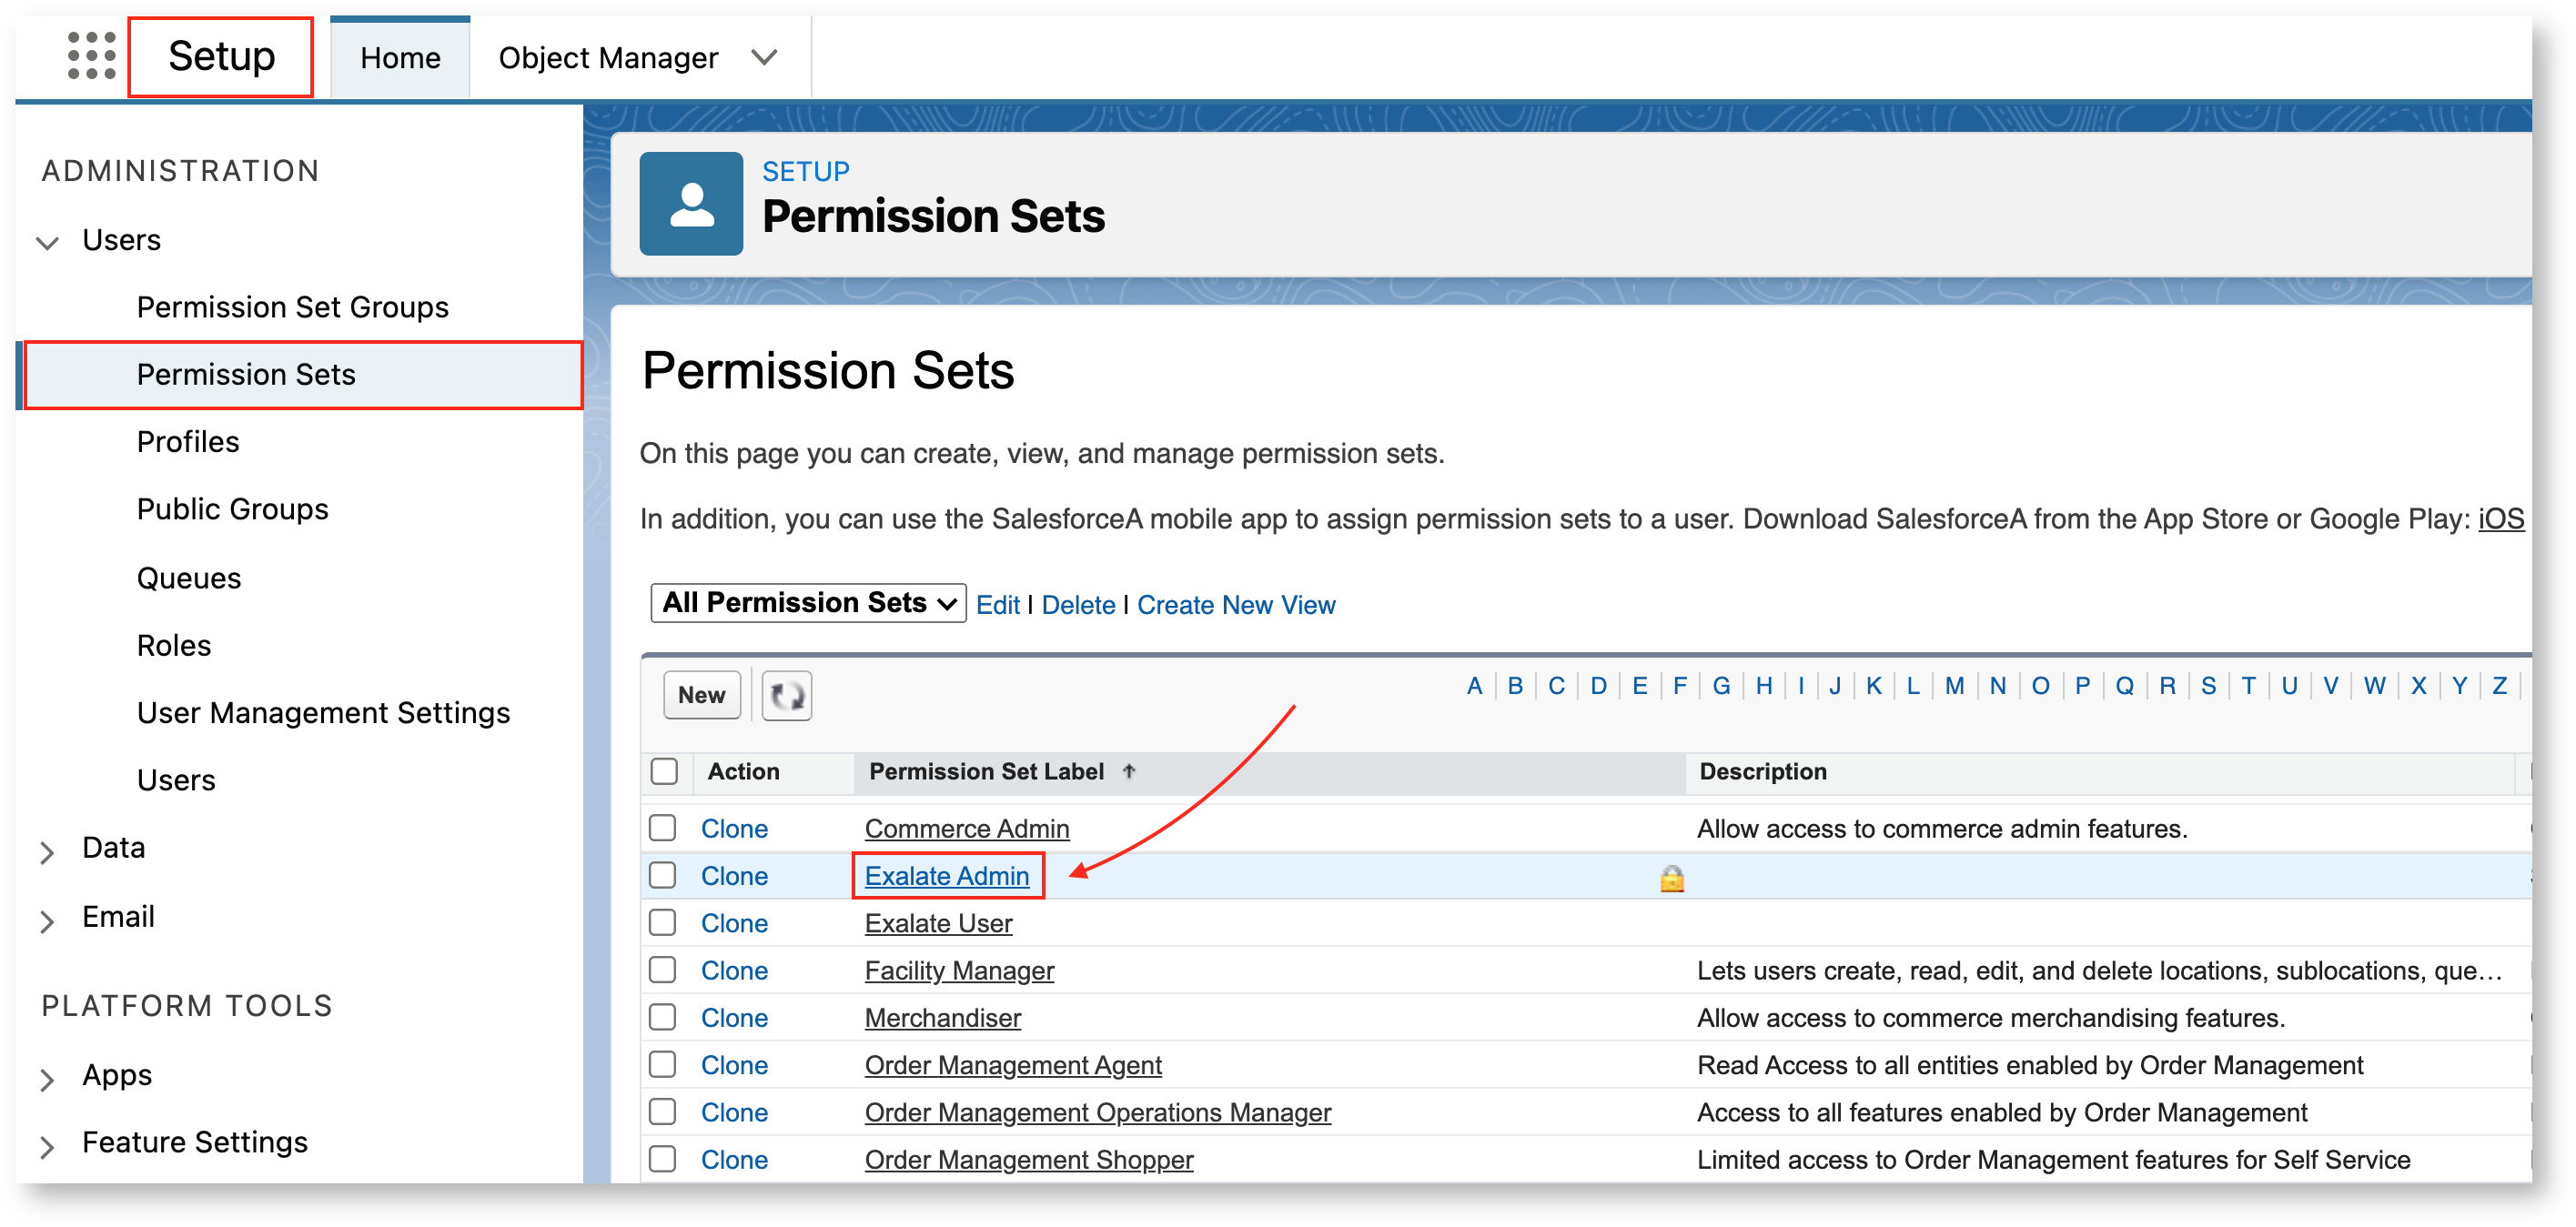Image resolution: width=2576 pixels, height=1227 pixels.
Task: Select Profiles in the sidebar
Action: [188, 441]
